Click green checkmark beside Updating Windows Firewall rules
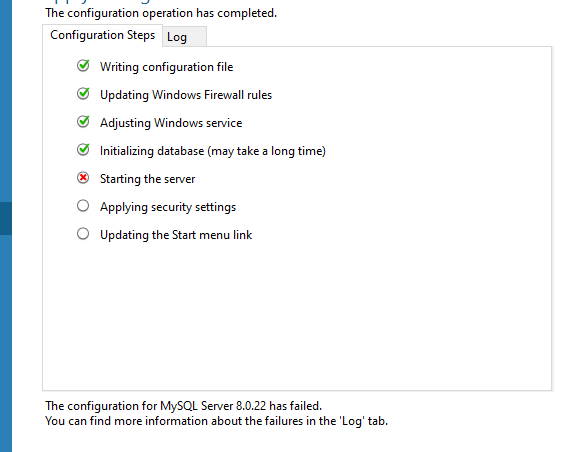The height and width of the screenshot is (452, 570). click(83, 94)
